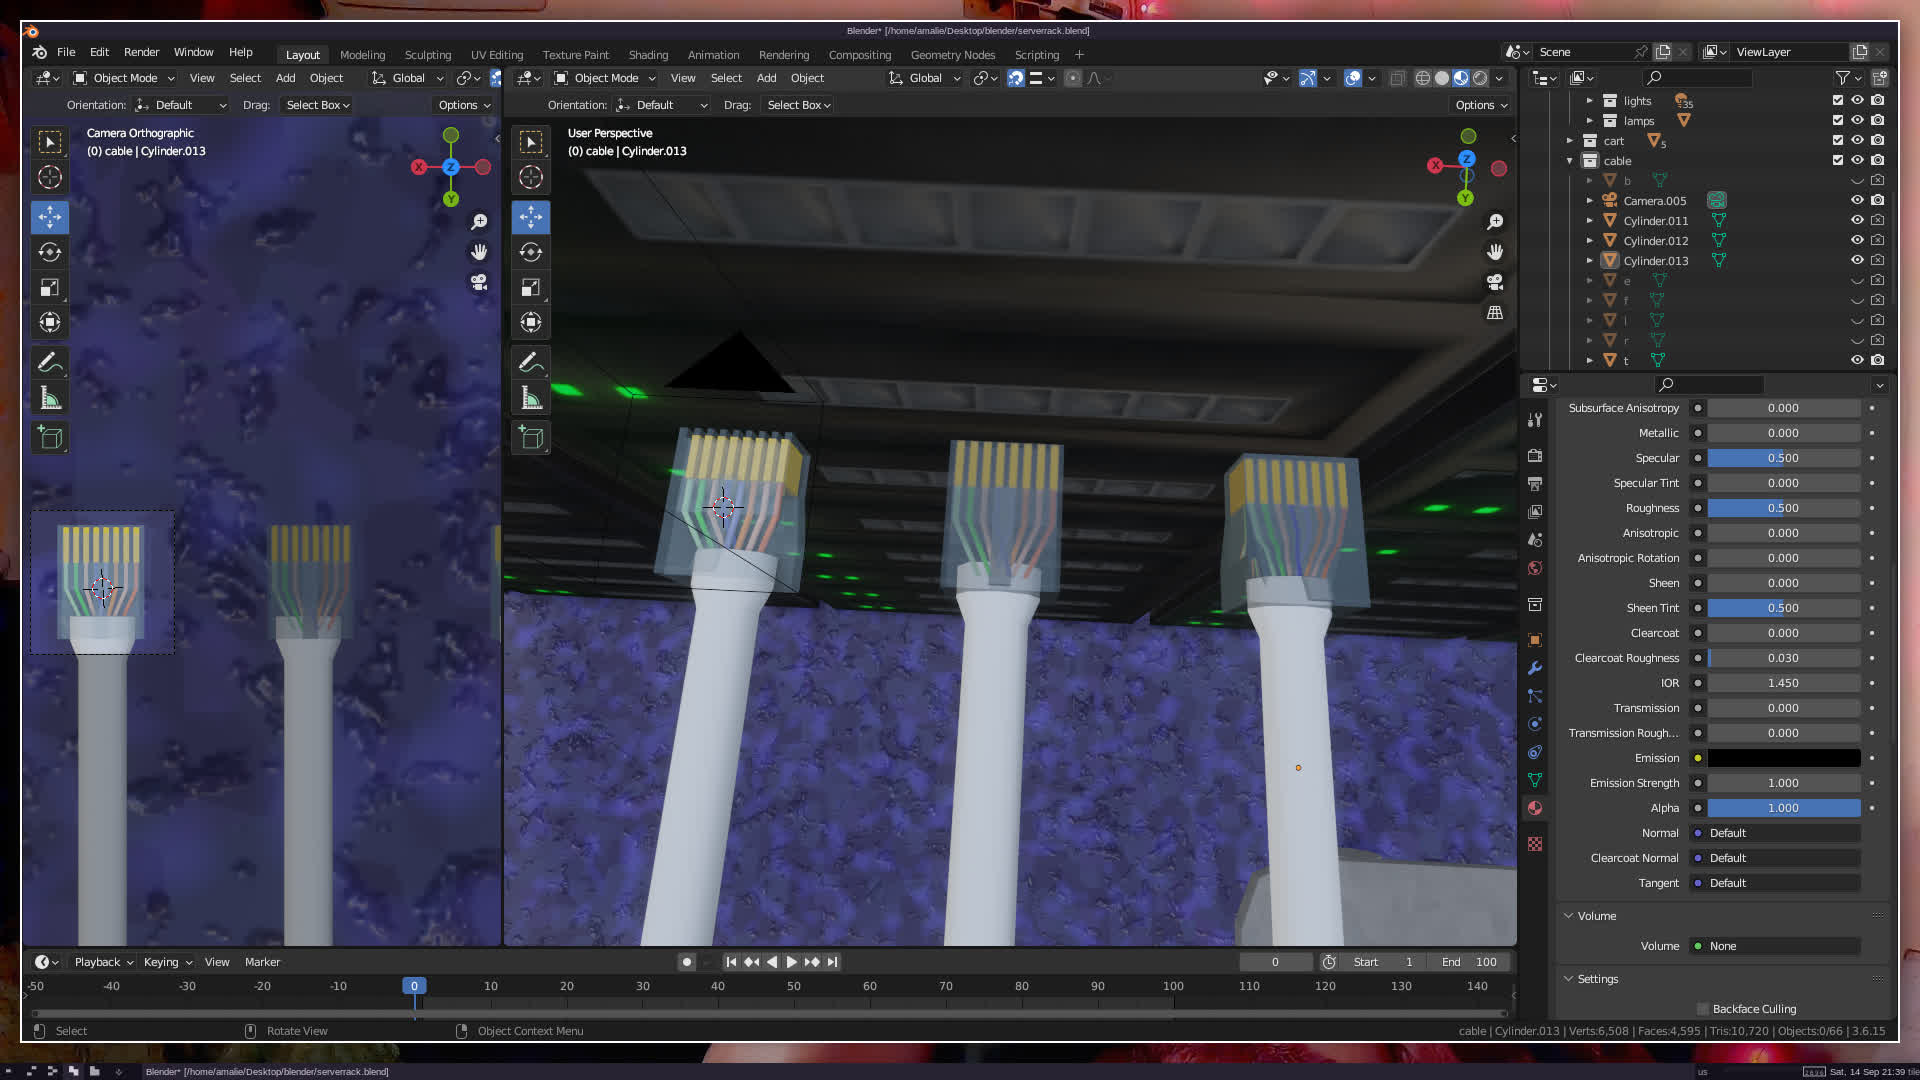Enable the Backface Culling checkbox

(1703, 1009)
